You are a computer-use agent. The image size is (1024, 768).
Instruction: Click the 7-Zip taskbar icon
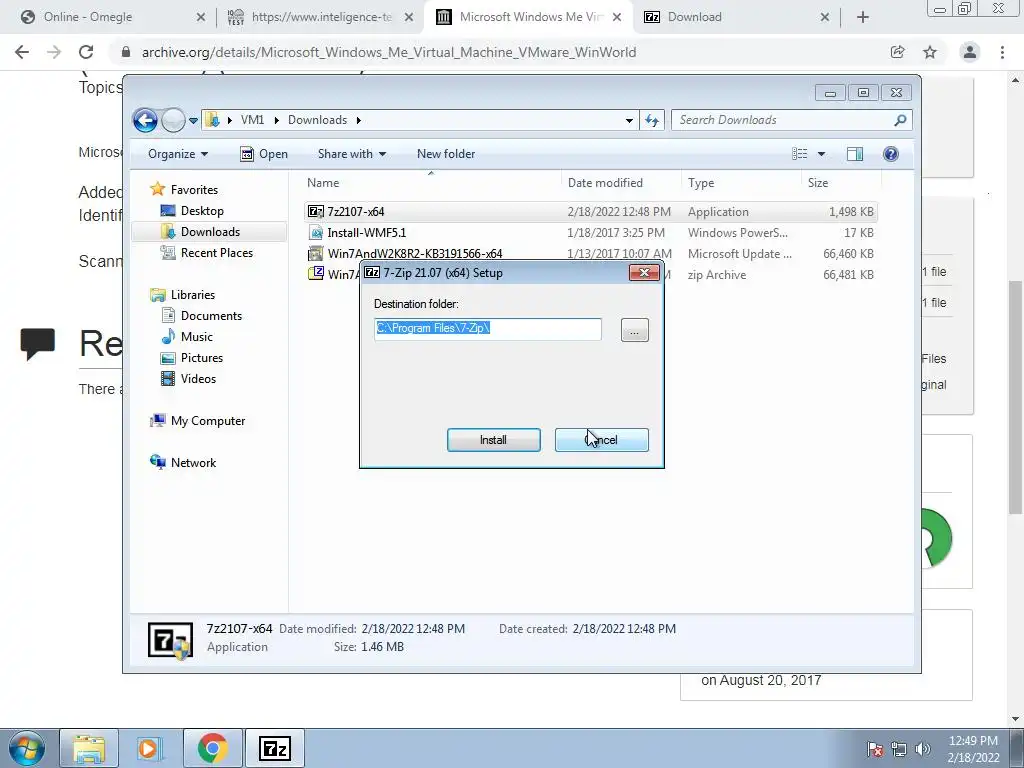274,749
